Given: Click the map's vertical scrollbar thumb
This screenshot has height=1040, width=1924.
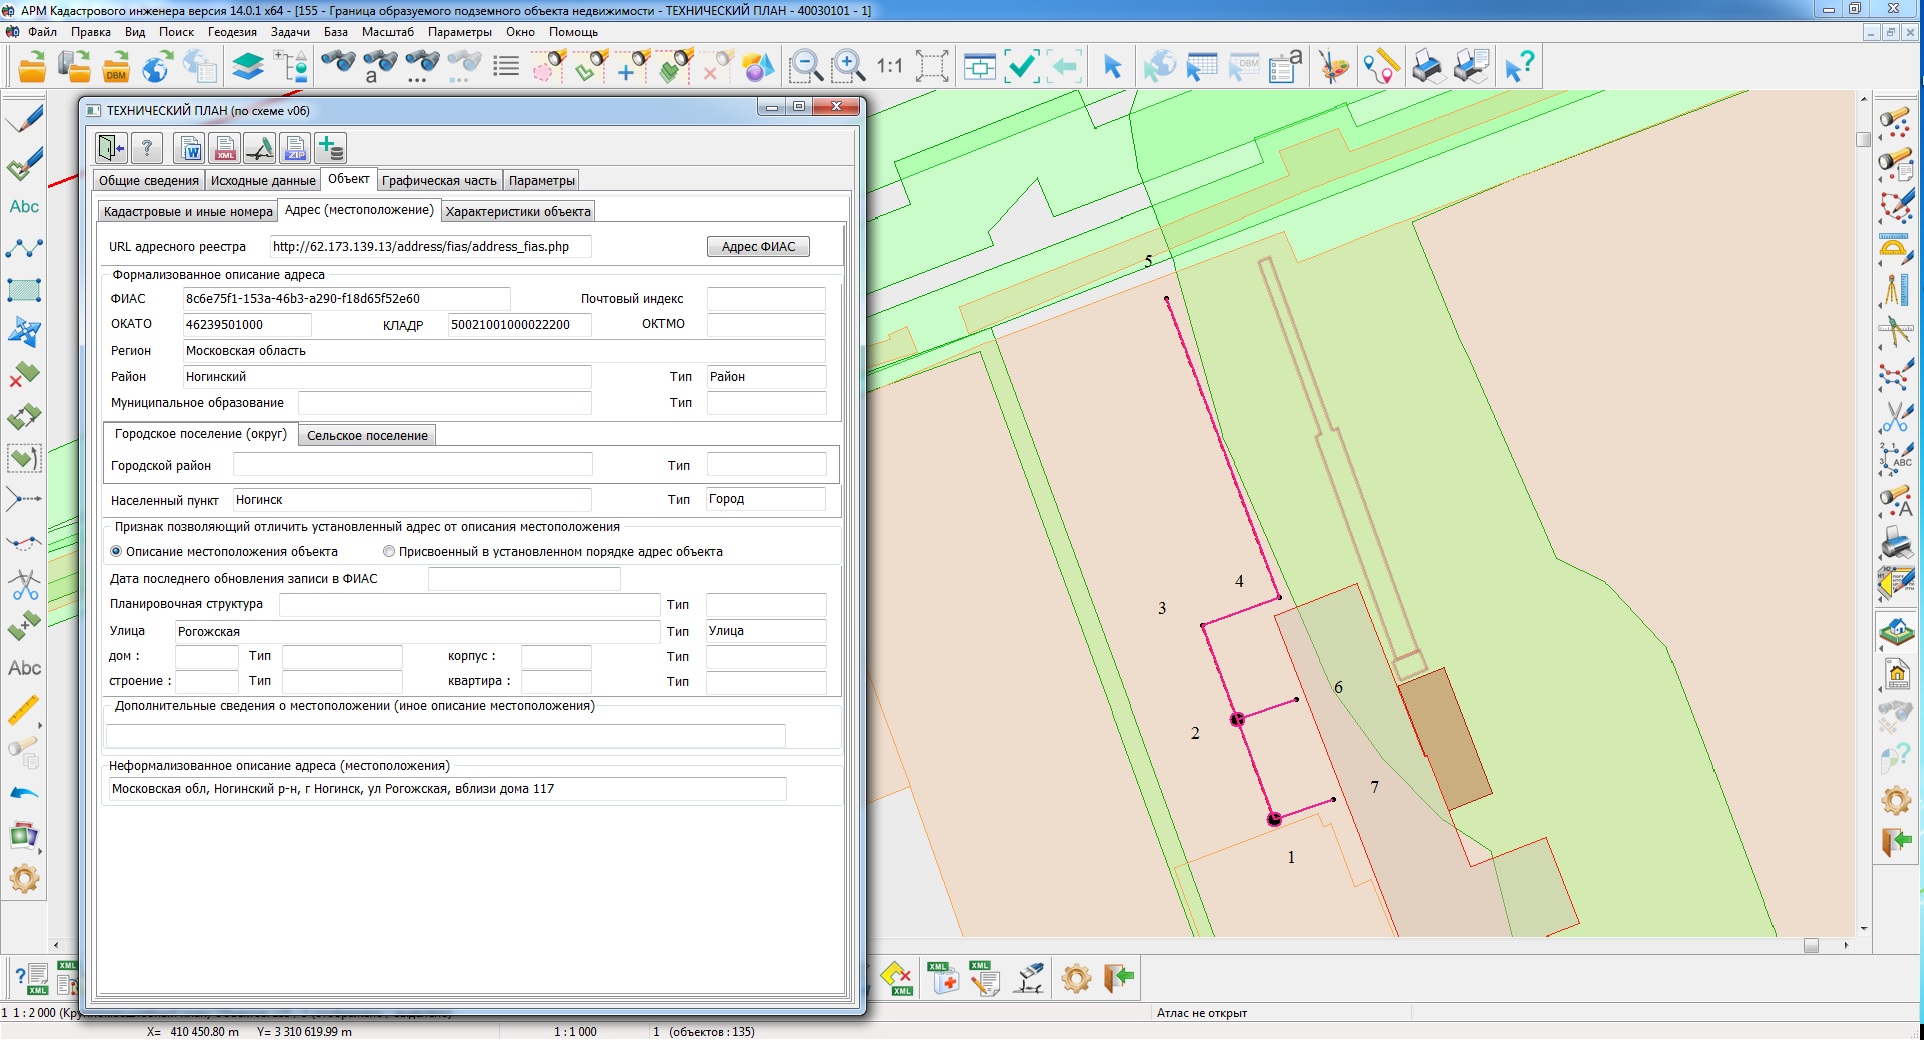Looking at the screenshot, I should click(x=1863, y=140).
